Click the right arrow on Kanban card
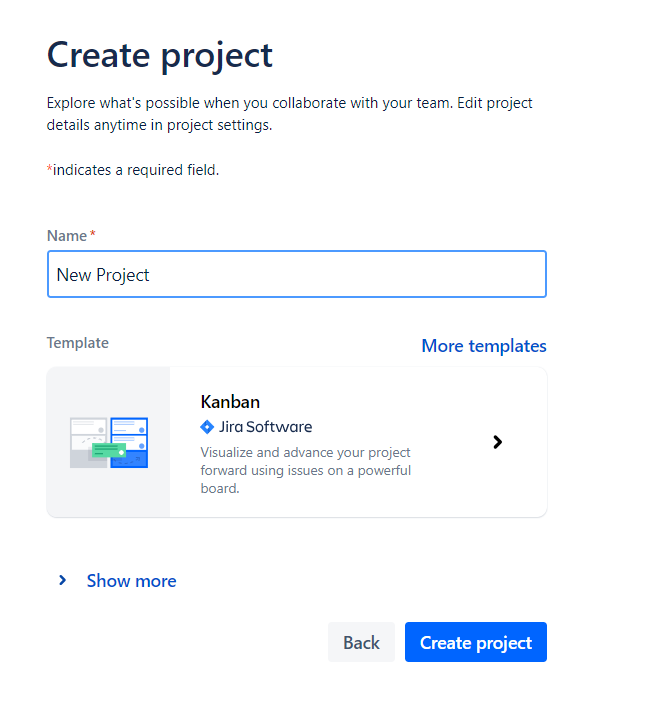Screen dimensions: 648x724 [497, 442]
